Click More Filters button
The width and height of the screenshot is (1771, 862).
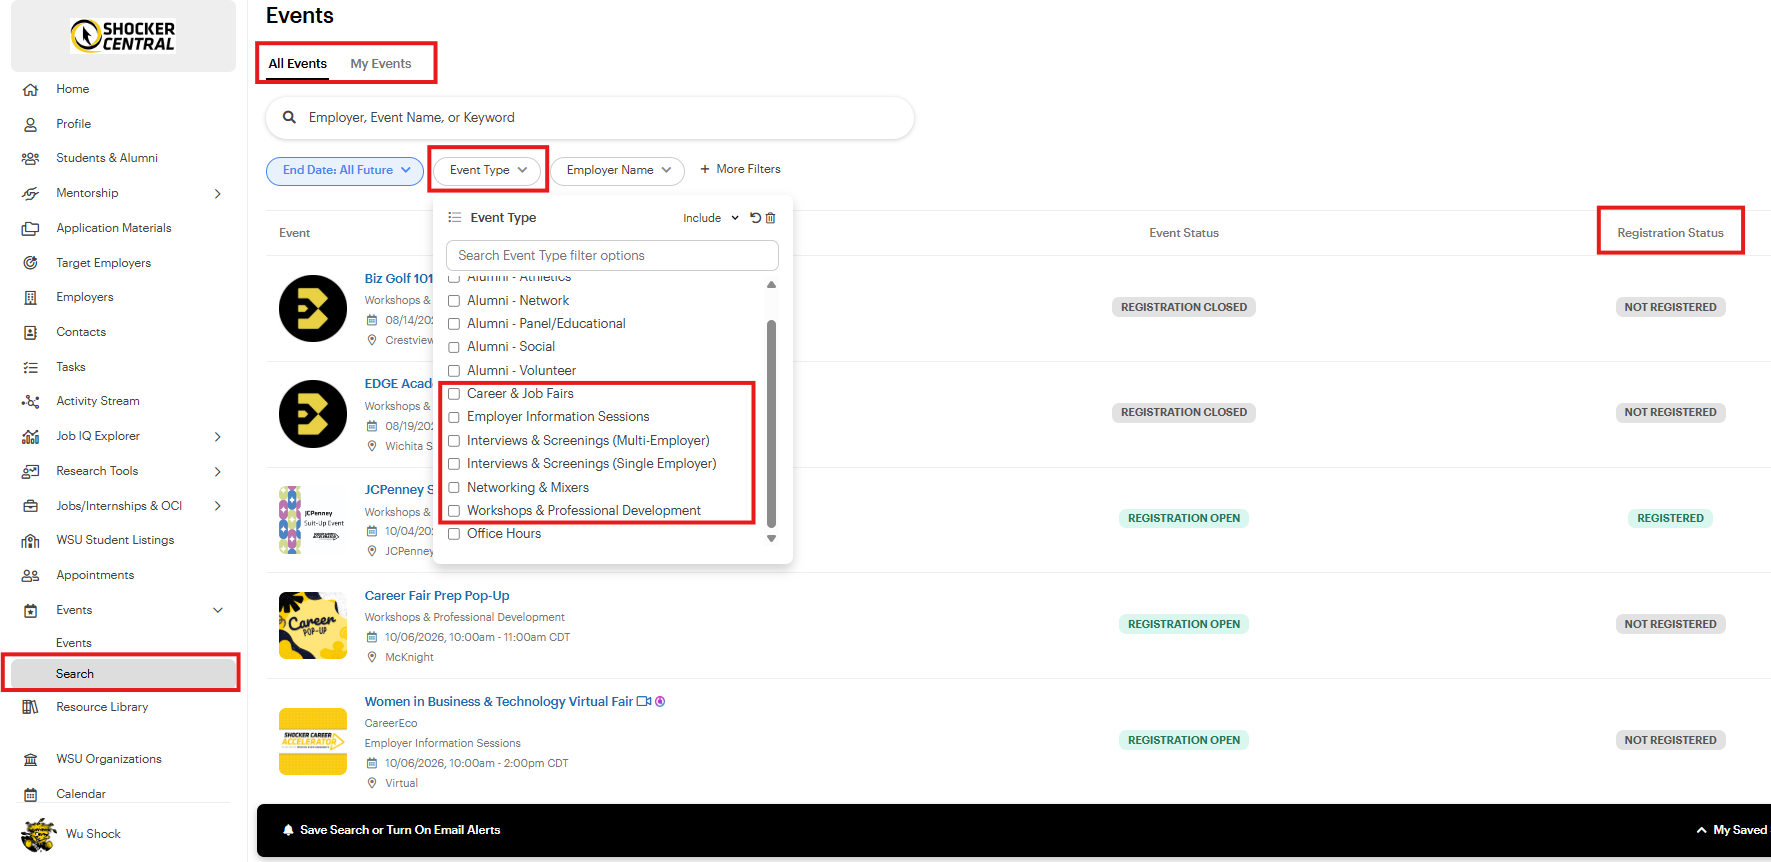(740, 169)
